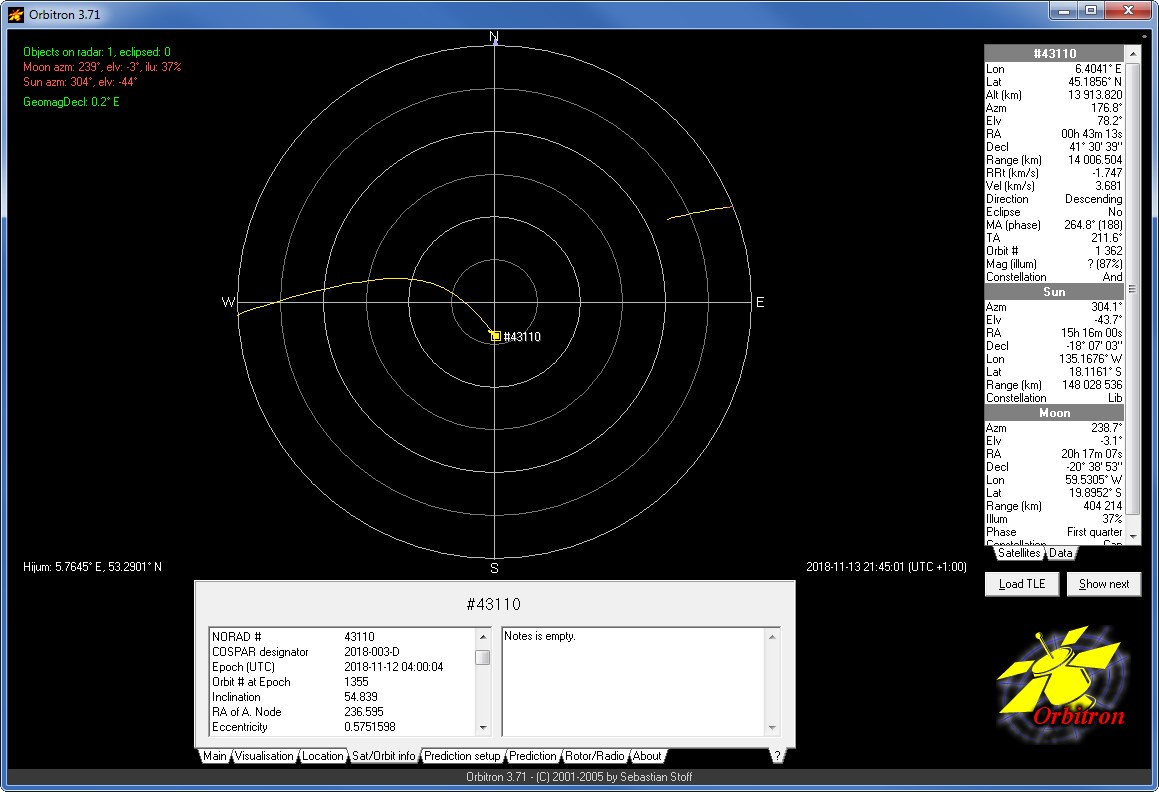Click the question mark help tab
The height and width of the screenshot is (792, 1159).
777,756
